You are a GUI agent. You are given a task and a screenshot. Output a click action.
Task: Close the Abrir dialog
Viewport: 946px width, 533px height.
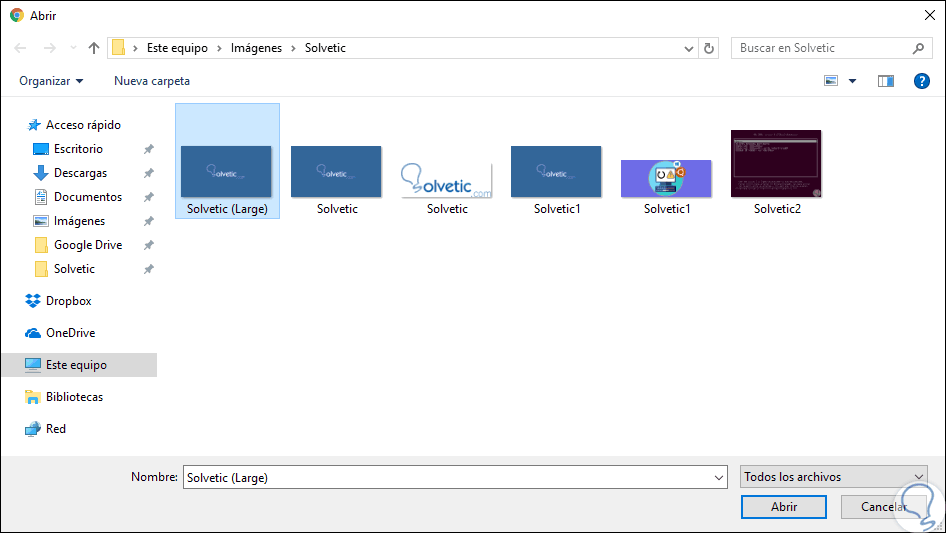pyautogui.click(x=930, y=16)
